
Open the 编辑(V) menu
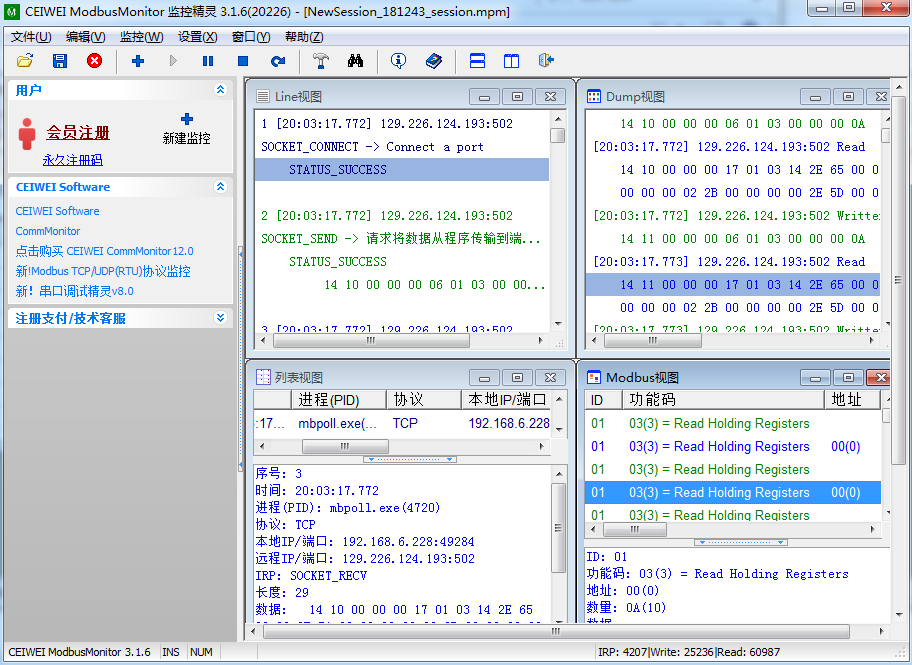(86, 37)
